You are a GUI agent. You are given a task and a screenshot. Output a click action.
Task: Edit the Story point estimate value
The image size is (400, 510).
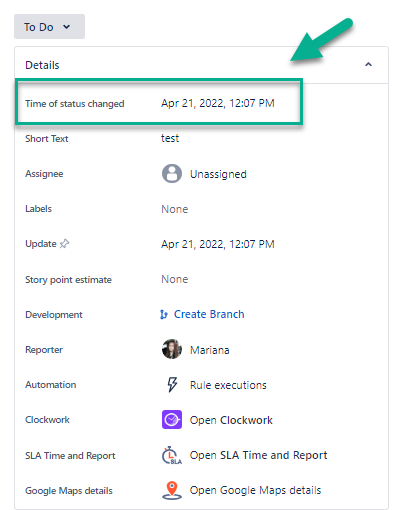tap(175, 279)
